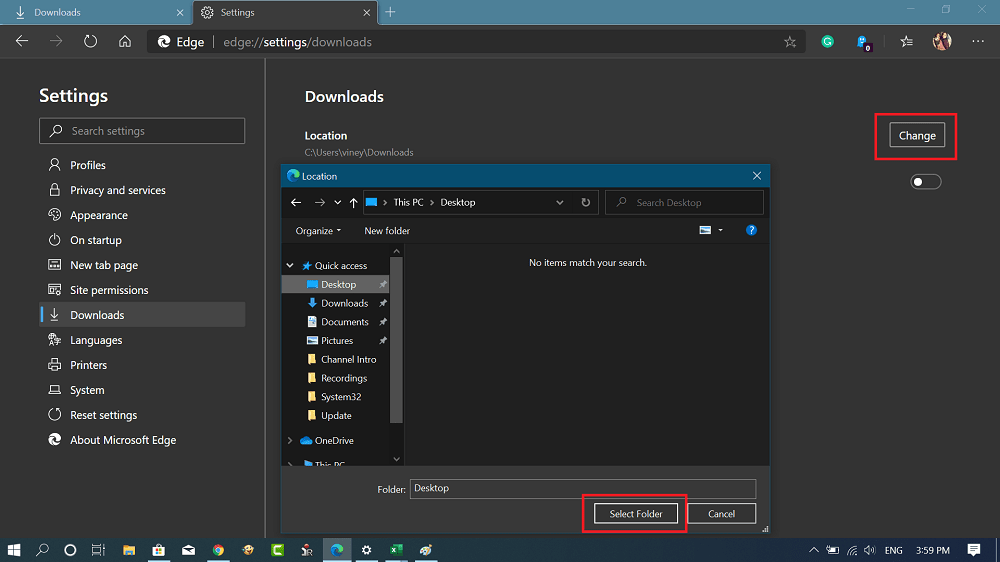The width and height of the screenshot is (1000, 562).
Task: Open the Organize dropdown menu
Action: click(318, 231)
